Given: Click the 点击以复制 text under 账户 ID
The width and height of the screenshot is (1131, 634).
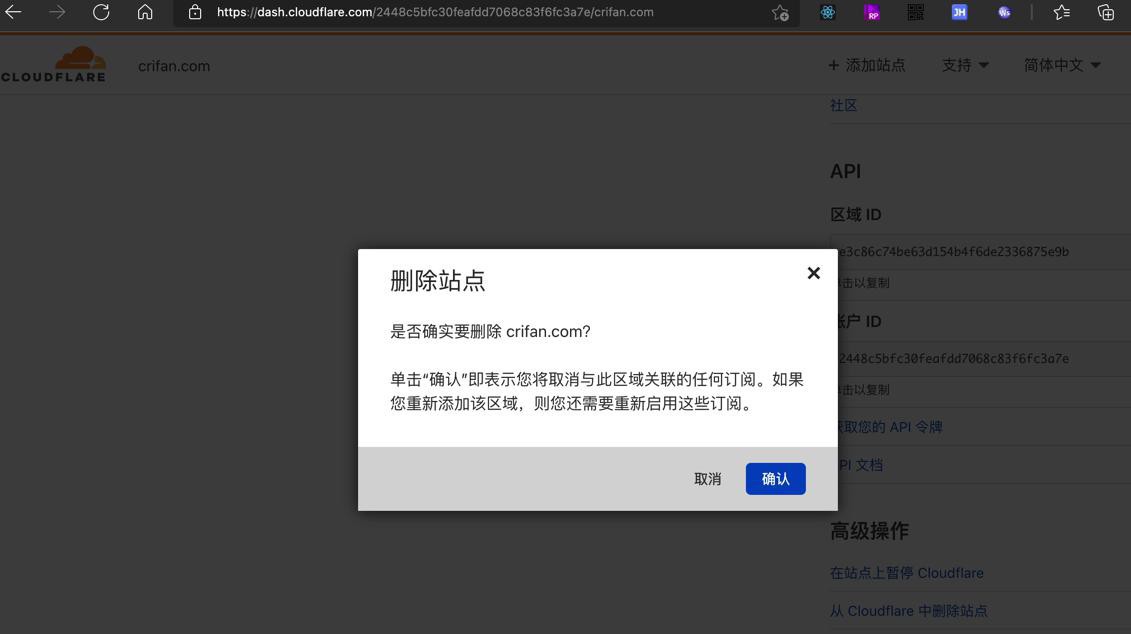Looking at the screenshot, I should click(x=863, y=389).
